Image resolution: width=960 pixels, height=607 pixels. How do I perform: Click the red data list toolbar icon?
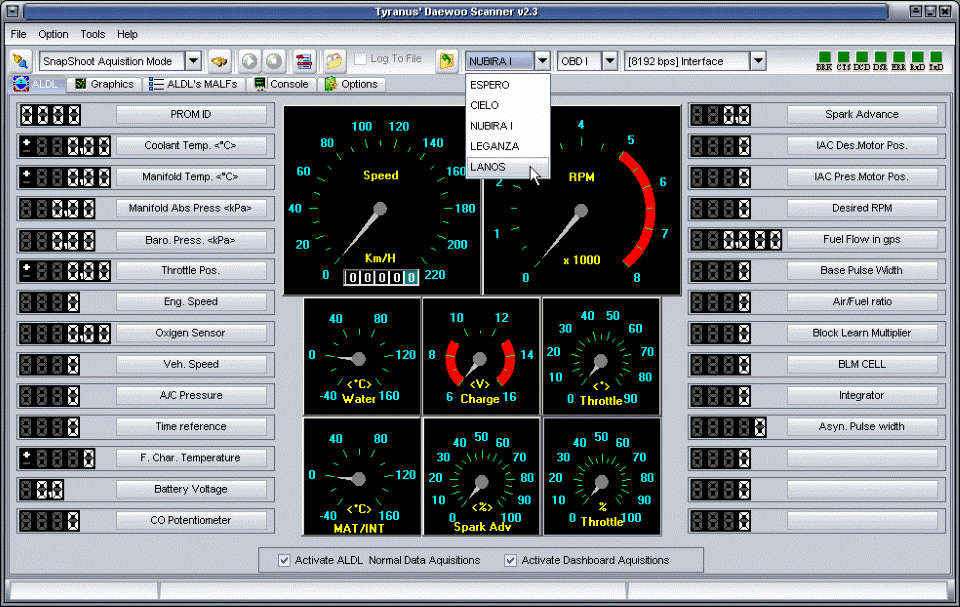coord(303,61)
